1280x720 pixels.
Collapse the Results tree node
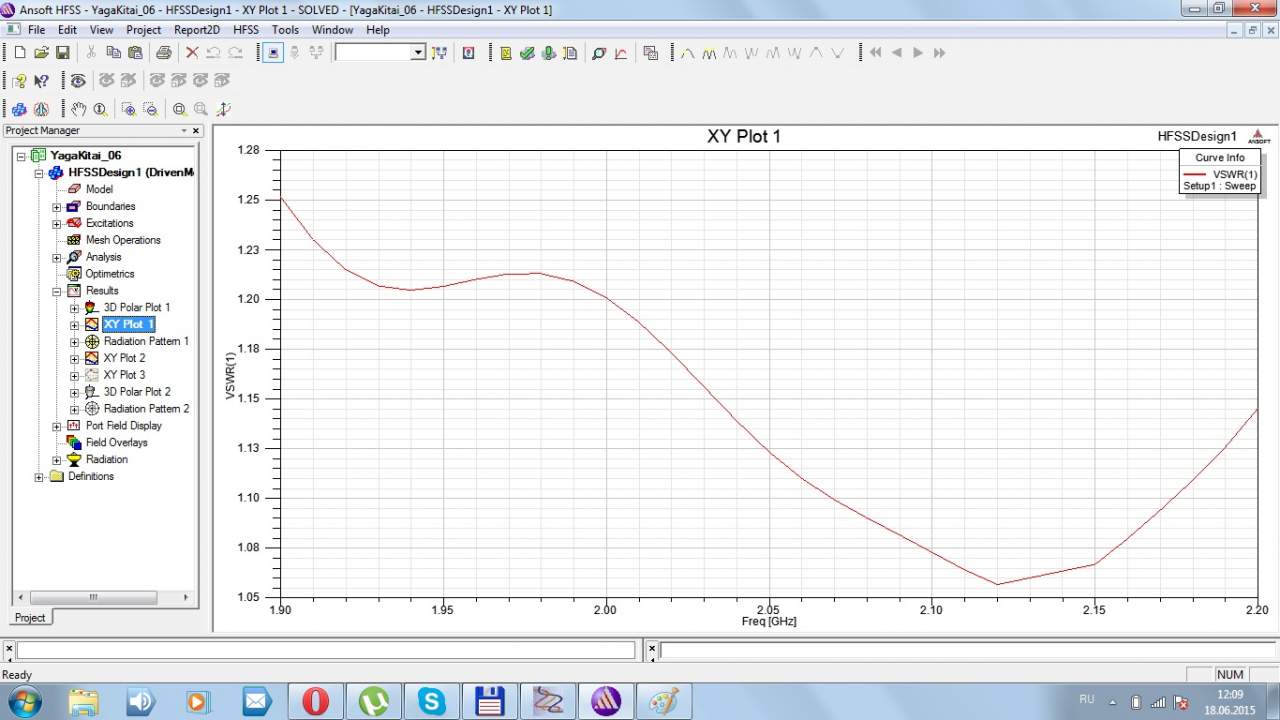click(57, 291)
